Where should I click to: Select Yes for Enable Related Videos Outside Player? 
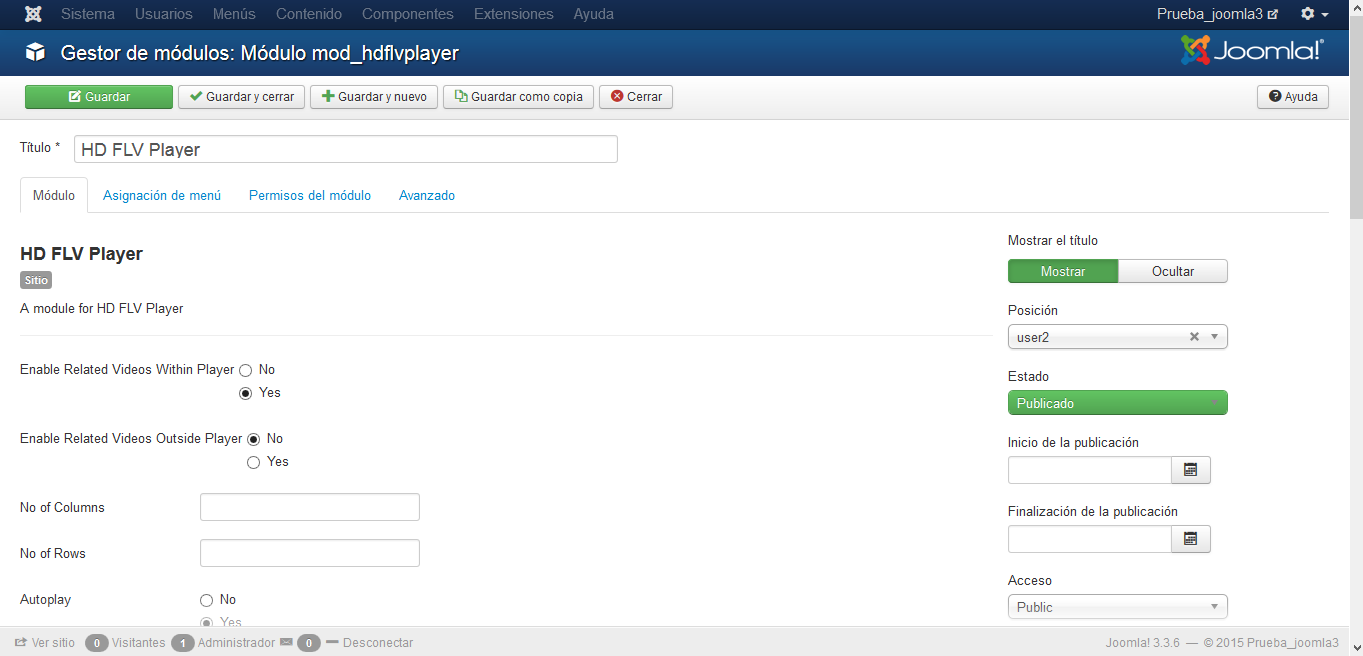coord(254,462)
